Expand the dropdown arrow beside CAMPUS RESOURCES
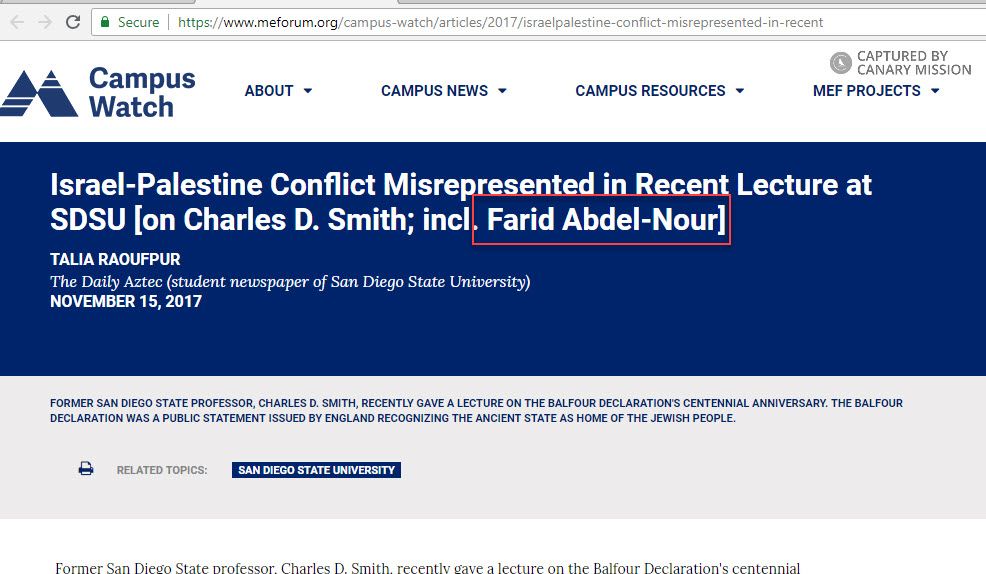The width and height of the screenshot is (986, 574). click(740, 91)
